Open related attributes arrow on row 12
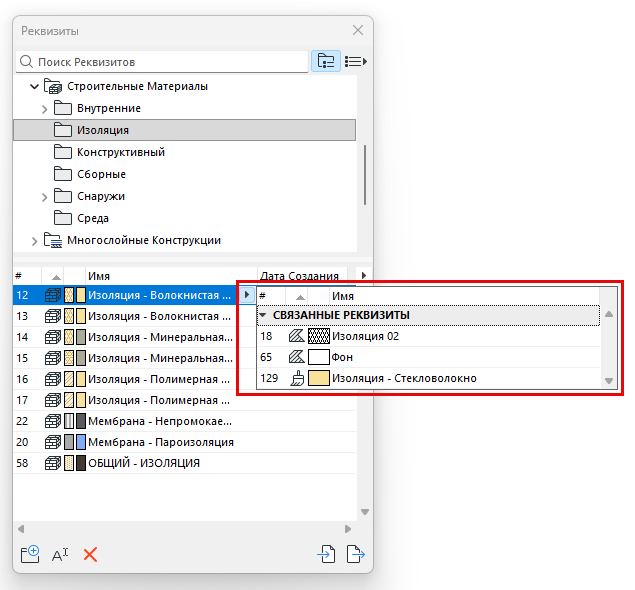 coord(247,295)
